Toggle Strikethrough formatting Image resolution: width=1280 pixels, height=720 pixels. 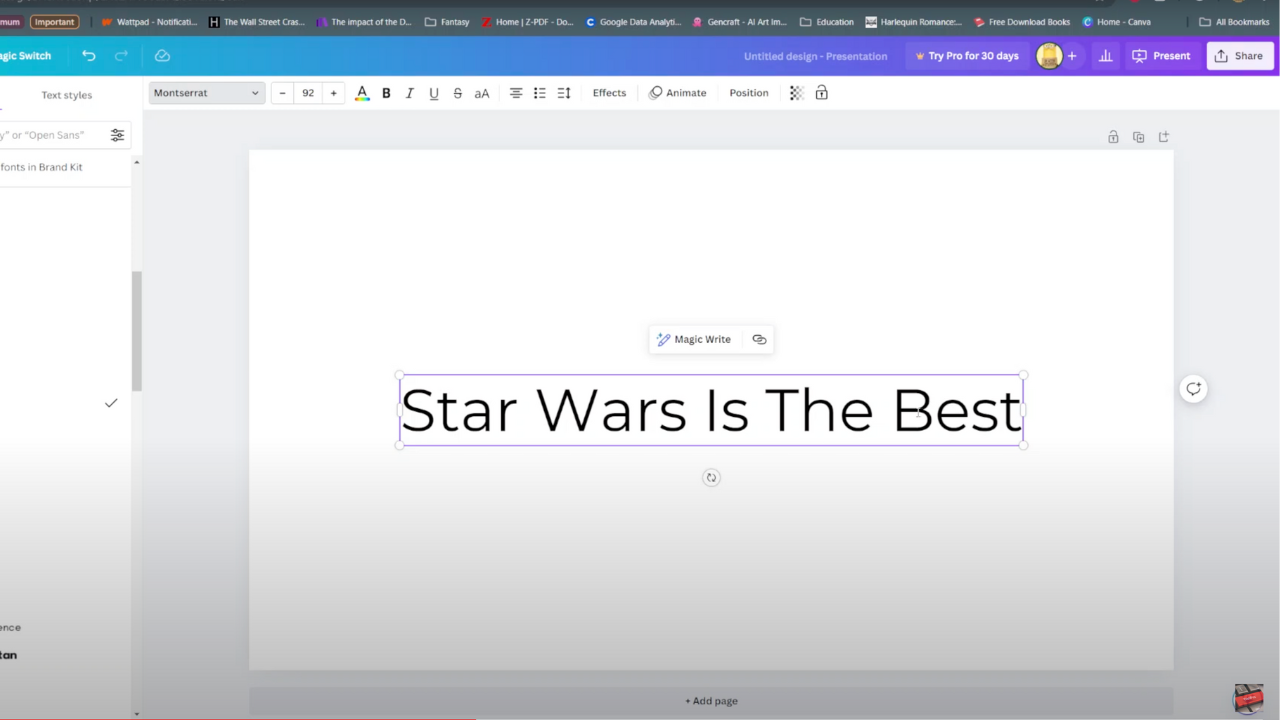[x=457, y=93]
